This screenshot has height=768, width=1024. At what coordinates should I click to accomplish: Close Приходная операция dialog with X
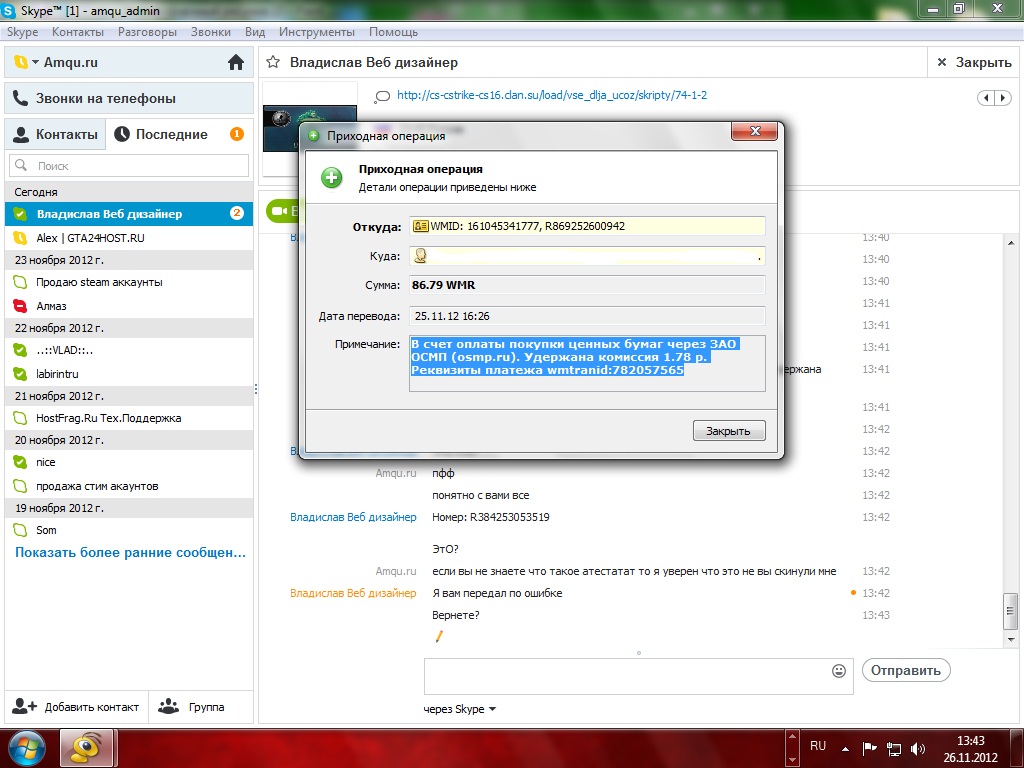point(754,131)
